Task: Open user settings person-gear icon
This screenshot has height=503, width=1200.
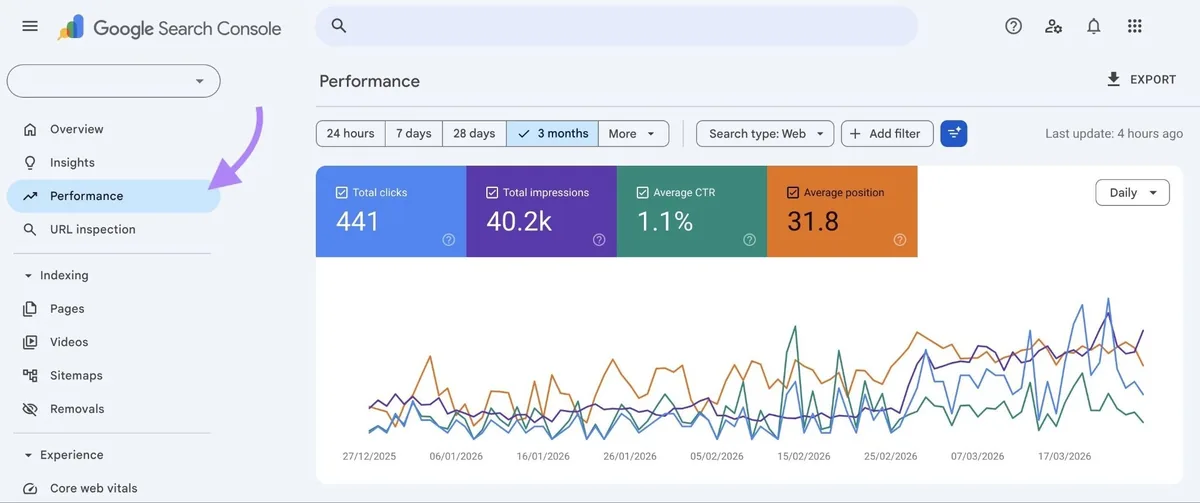Action: click(x=1053, y=26)
